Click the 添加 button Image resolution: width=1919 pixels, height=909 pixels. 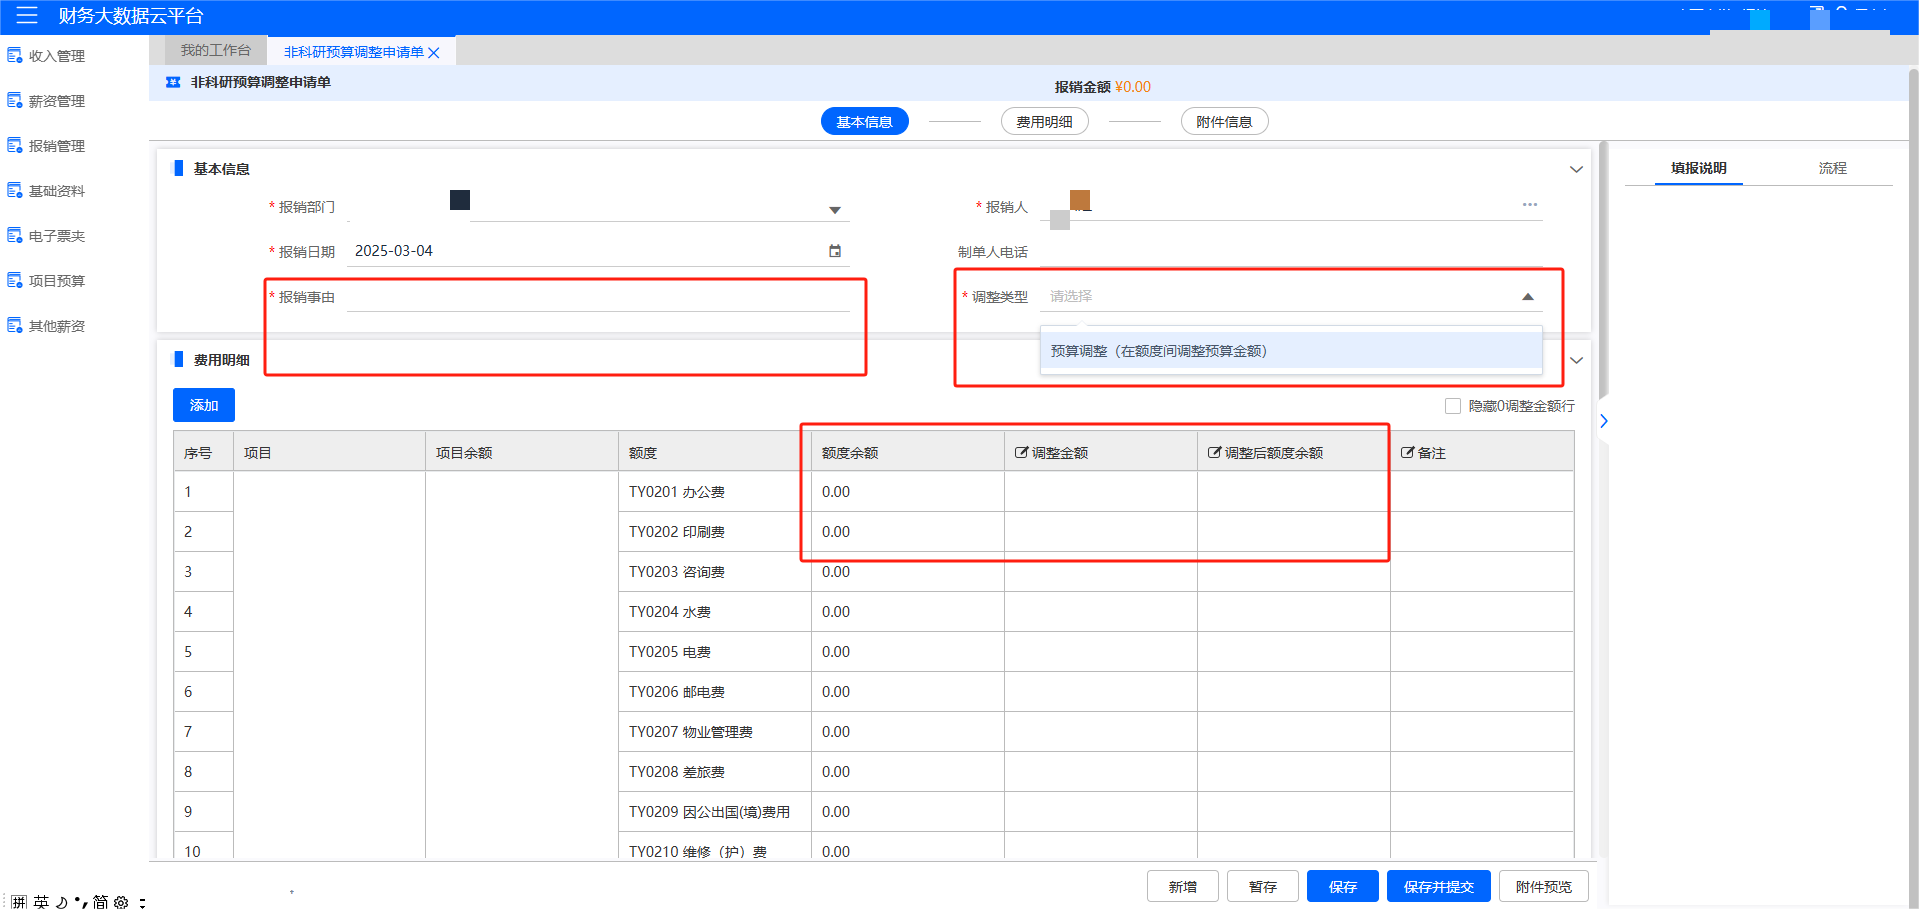coord(204,405)
